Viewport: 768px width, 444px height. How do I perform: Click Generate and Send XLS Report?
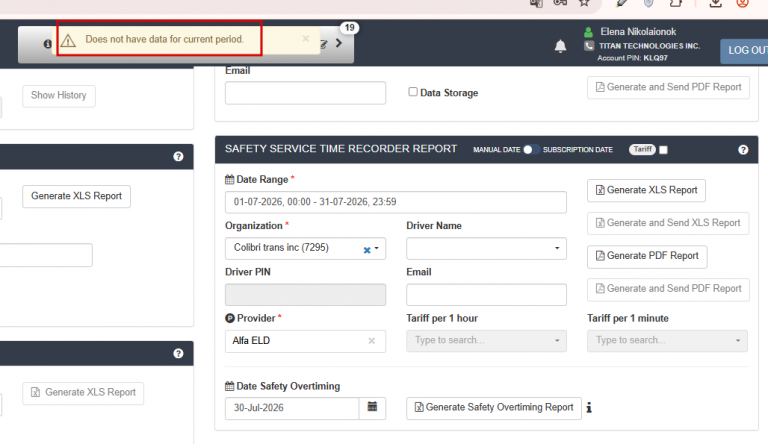point(668,223)
